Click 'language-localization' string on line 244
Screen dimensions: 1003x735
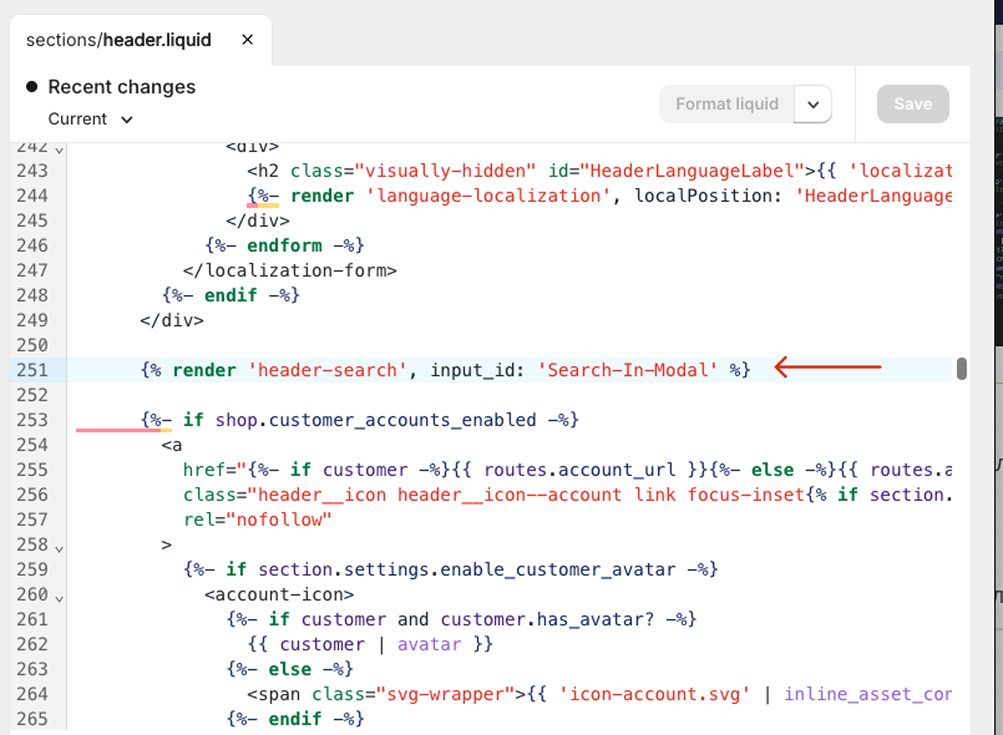(488, 195)
